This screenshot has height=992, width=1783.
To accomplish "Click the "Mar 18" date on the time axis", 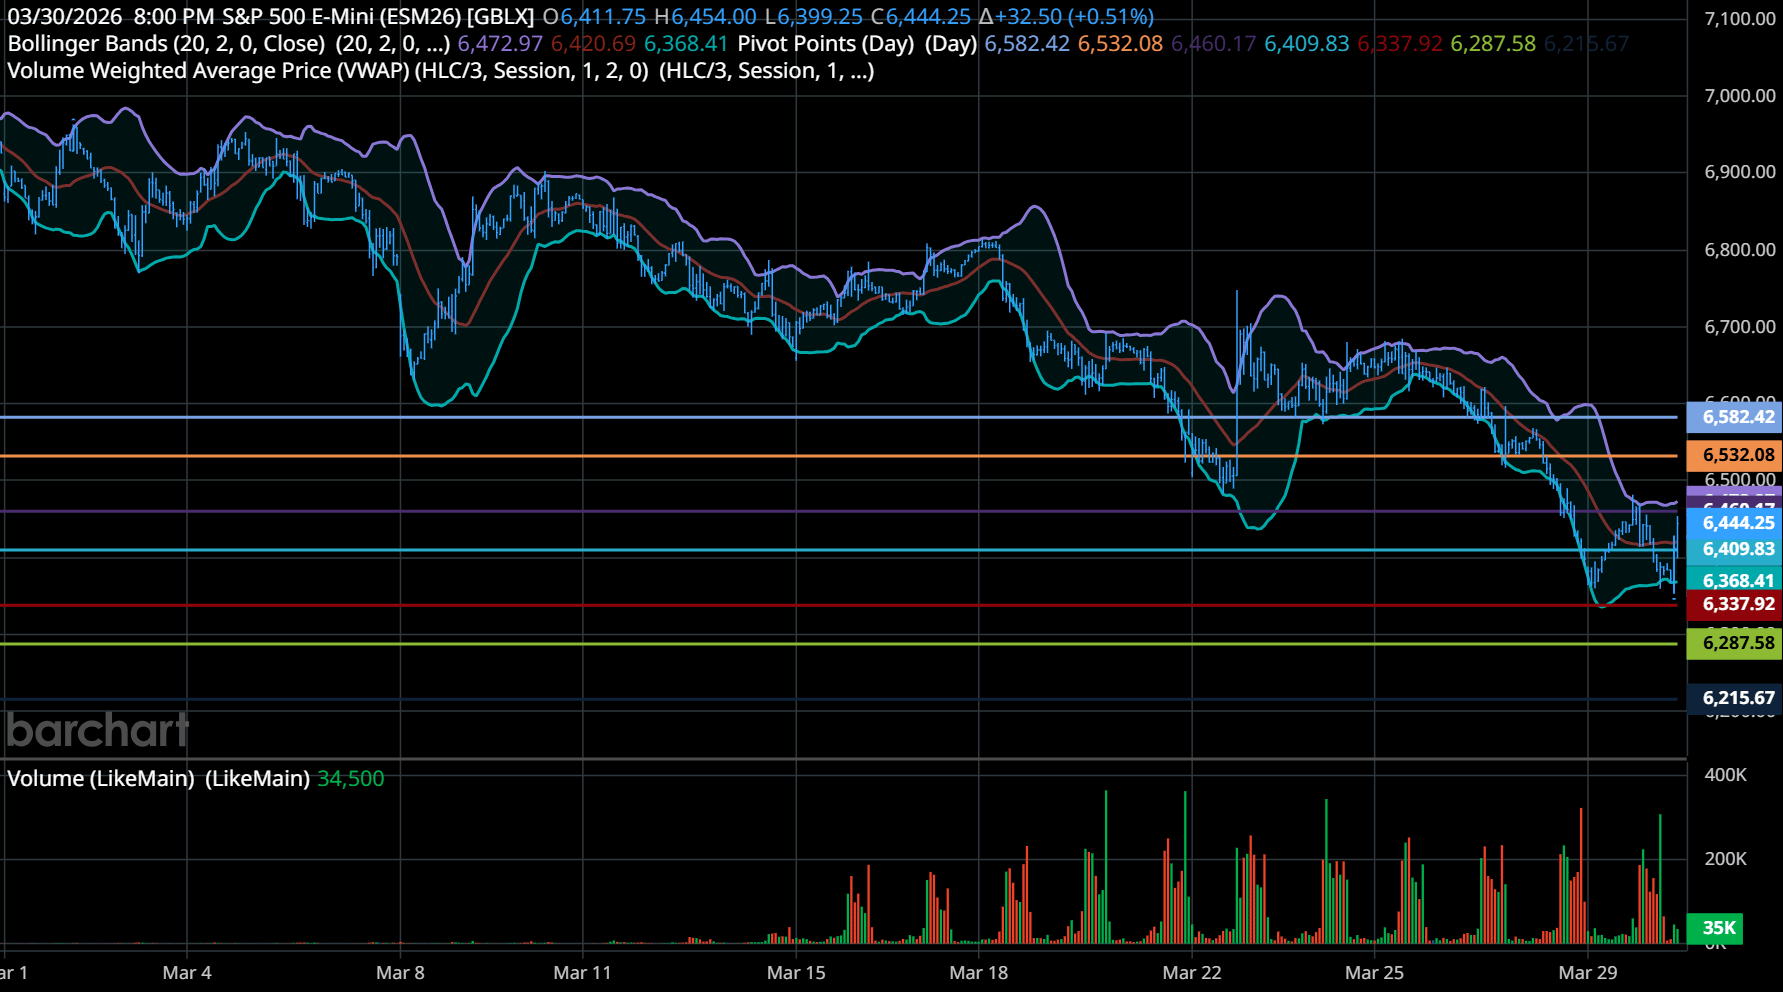I will click(979, 973).
